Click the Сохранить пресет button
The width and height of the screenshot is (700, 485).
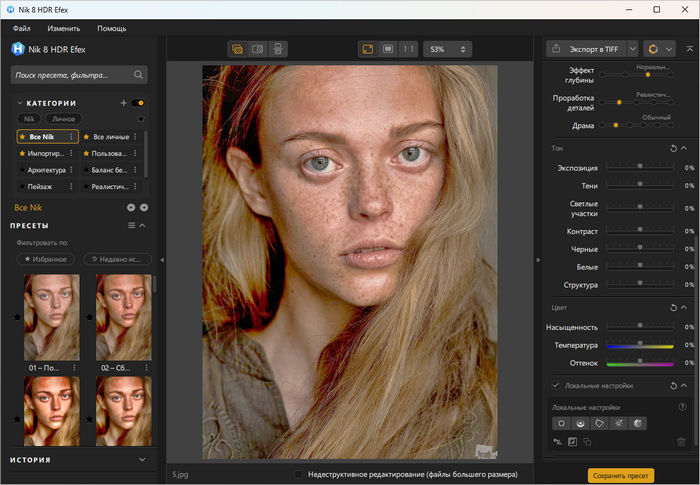620,475
